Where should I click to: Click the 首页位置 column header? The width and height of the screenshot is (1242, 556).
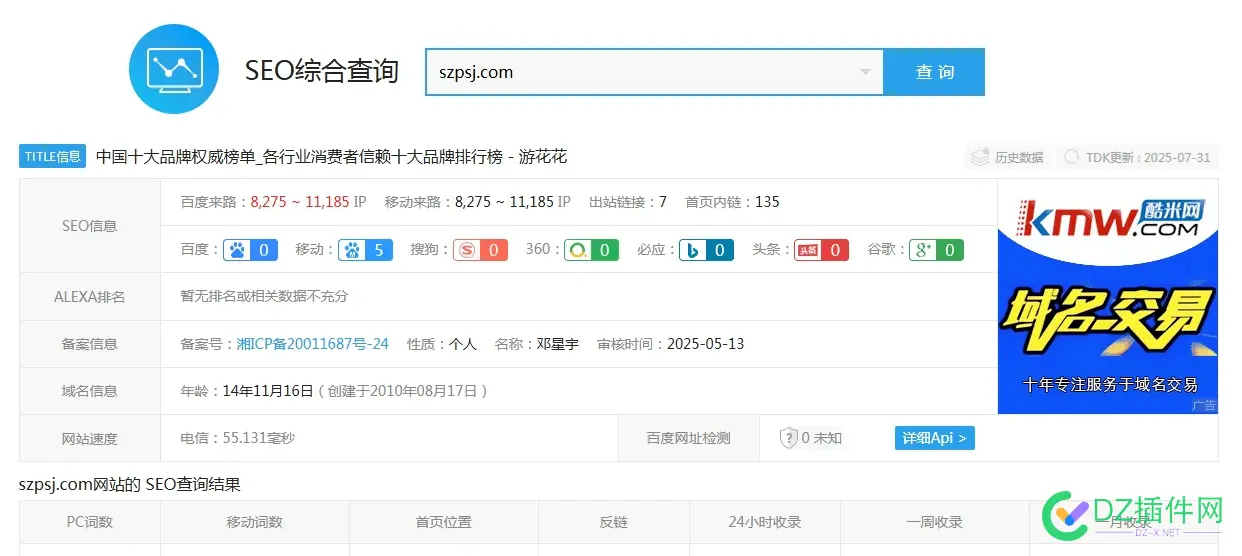[444, 522]
